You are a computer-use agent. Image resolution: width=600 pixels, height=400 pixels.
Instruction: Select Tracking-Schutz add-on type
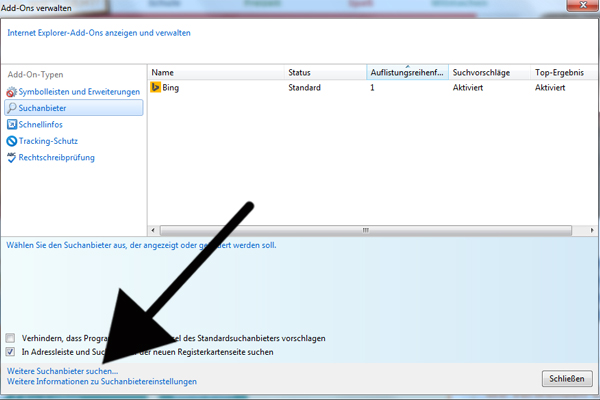tap(48, 140)
